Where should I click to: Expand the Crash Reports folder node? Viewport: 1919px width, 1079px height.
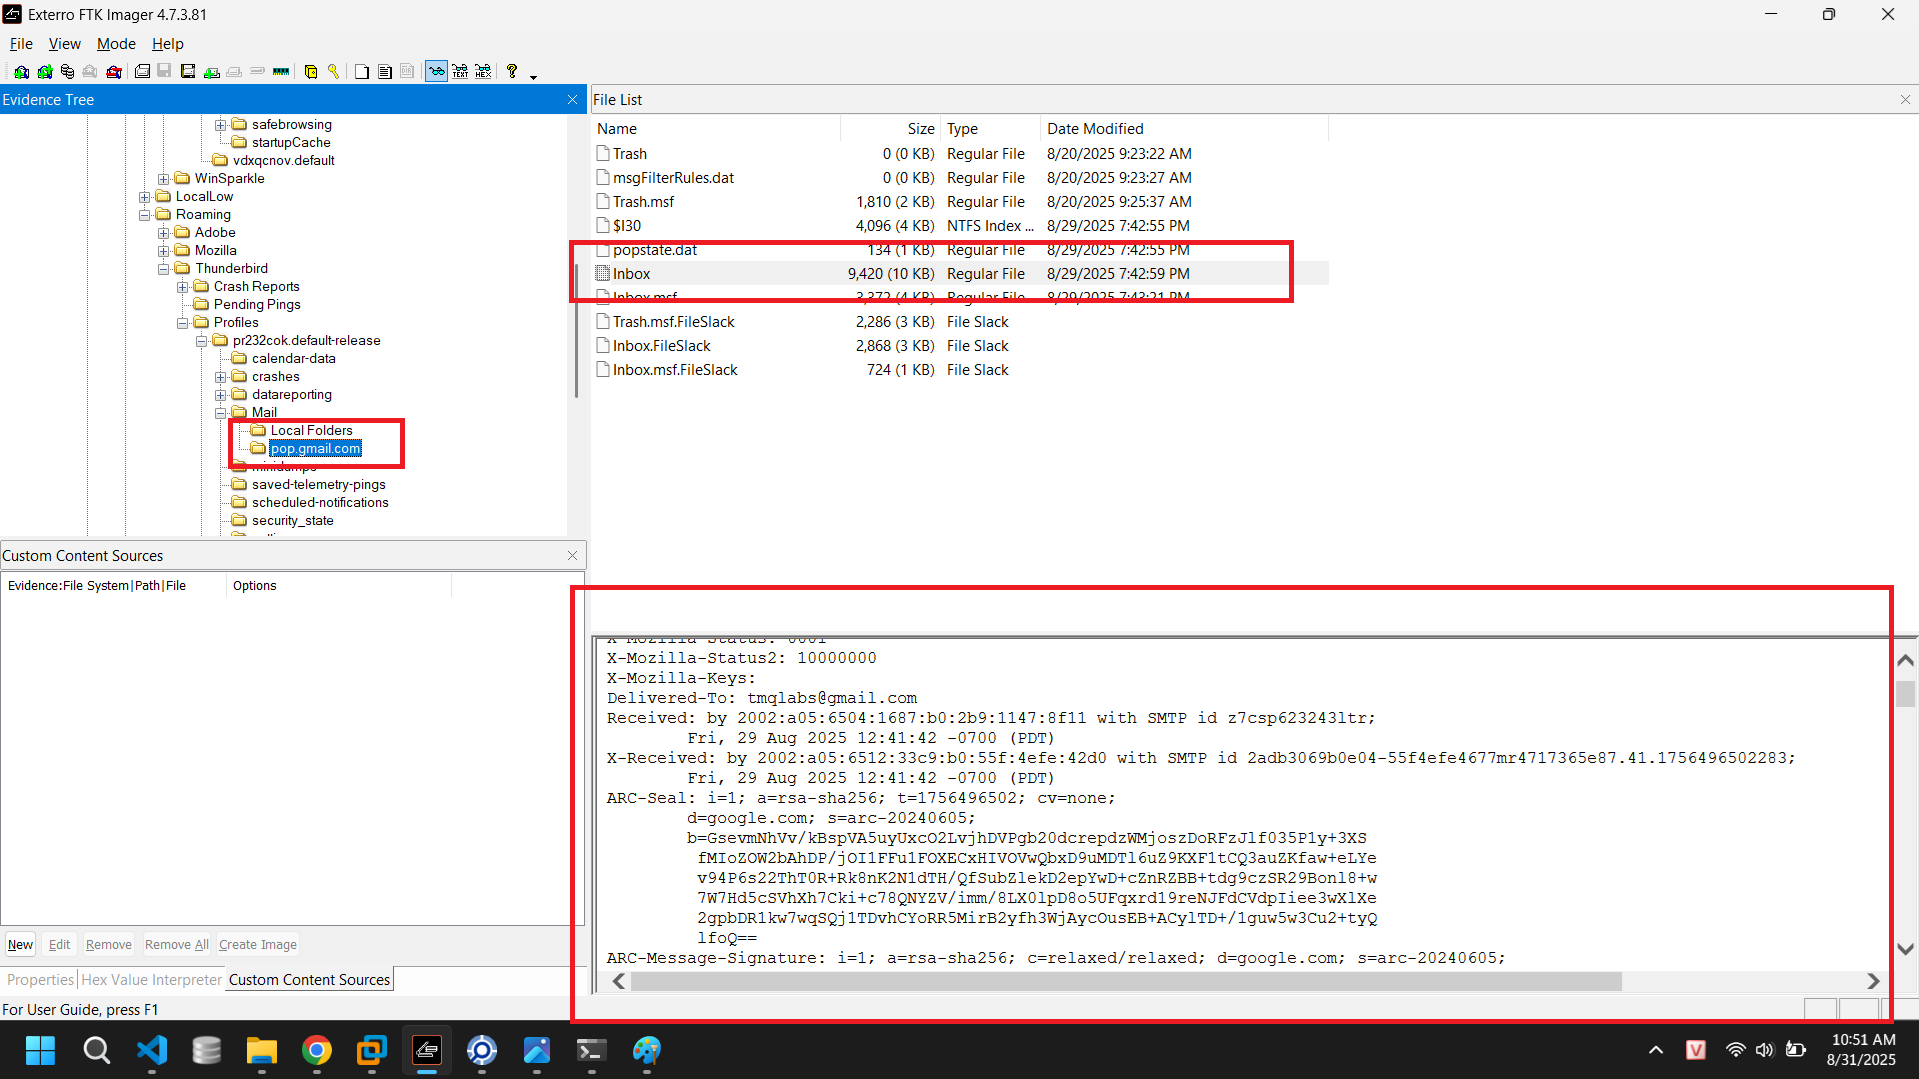[182, 287]
